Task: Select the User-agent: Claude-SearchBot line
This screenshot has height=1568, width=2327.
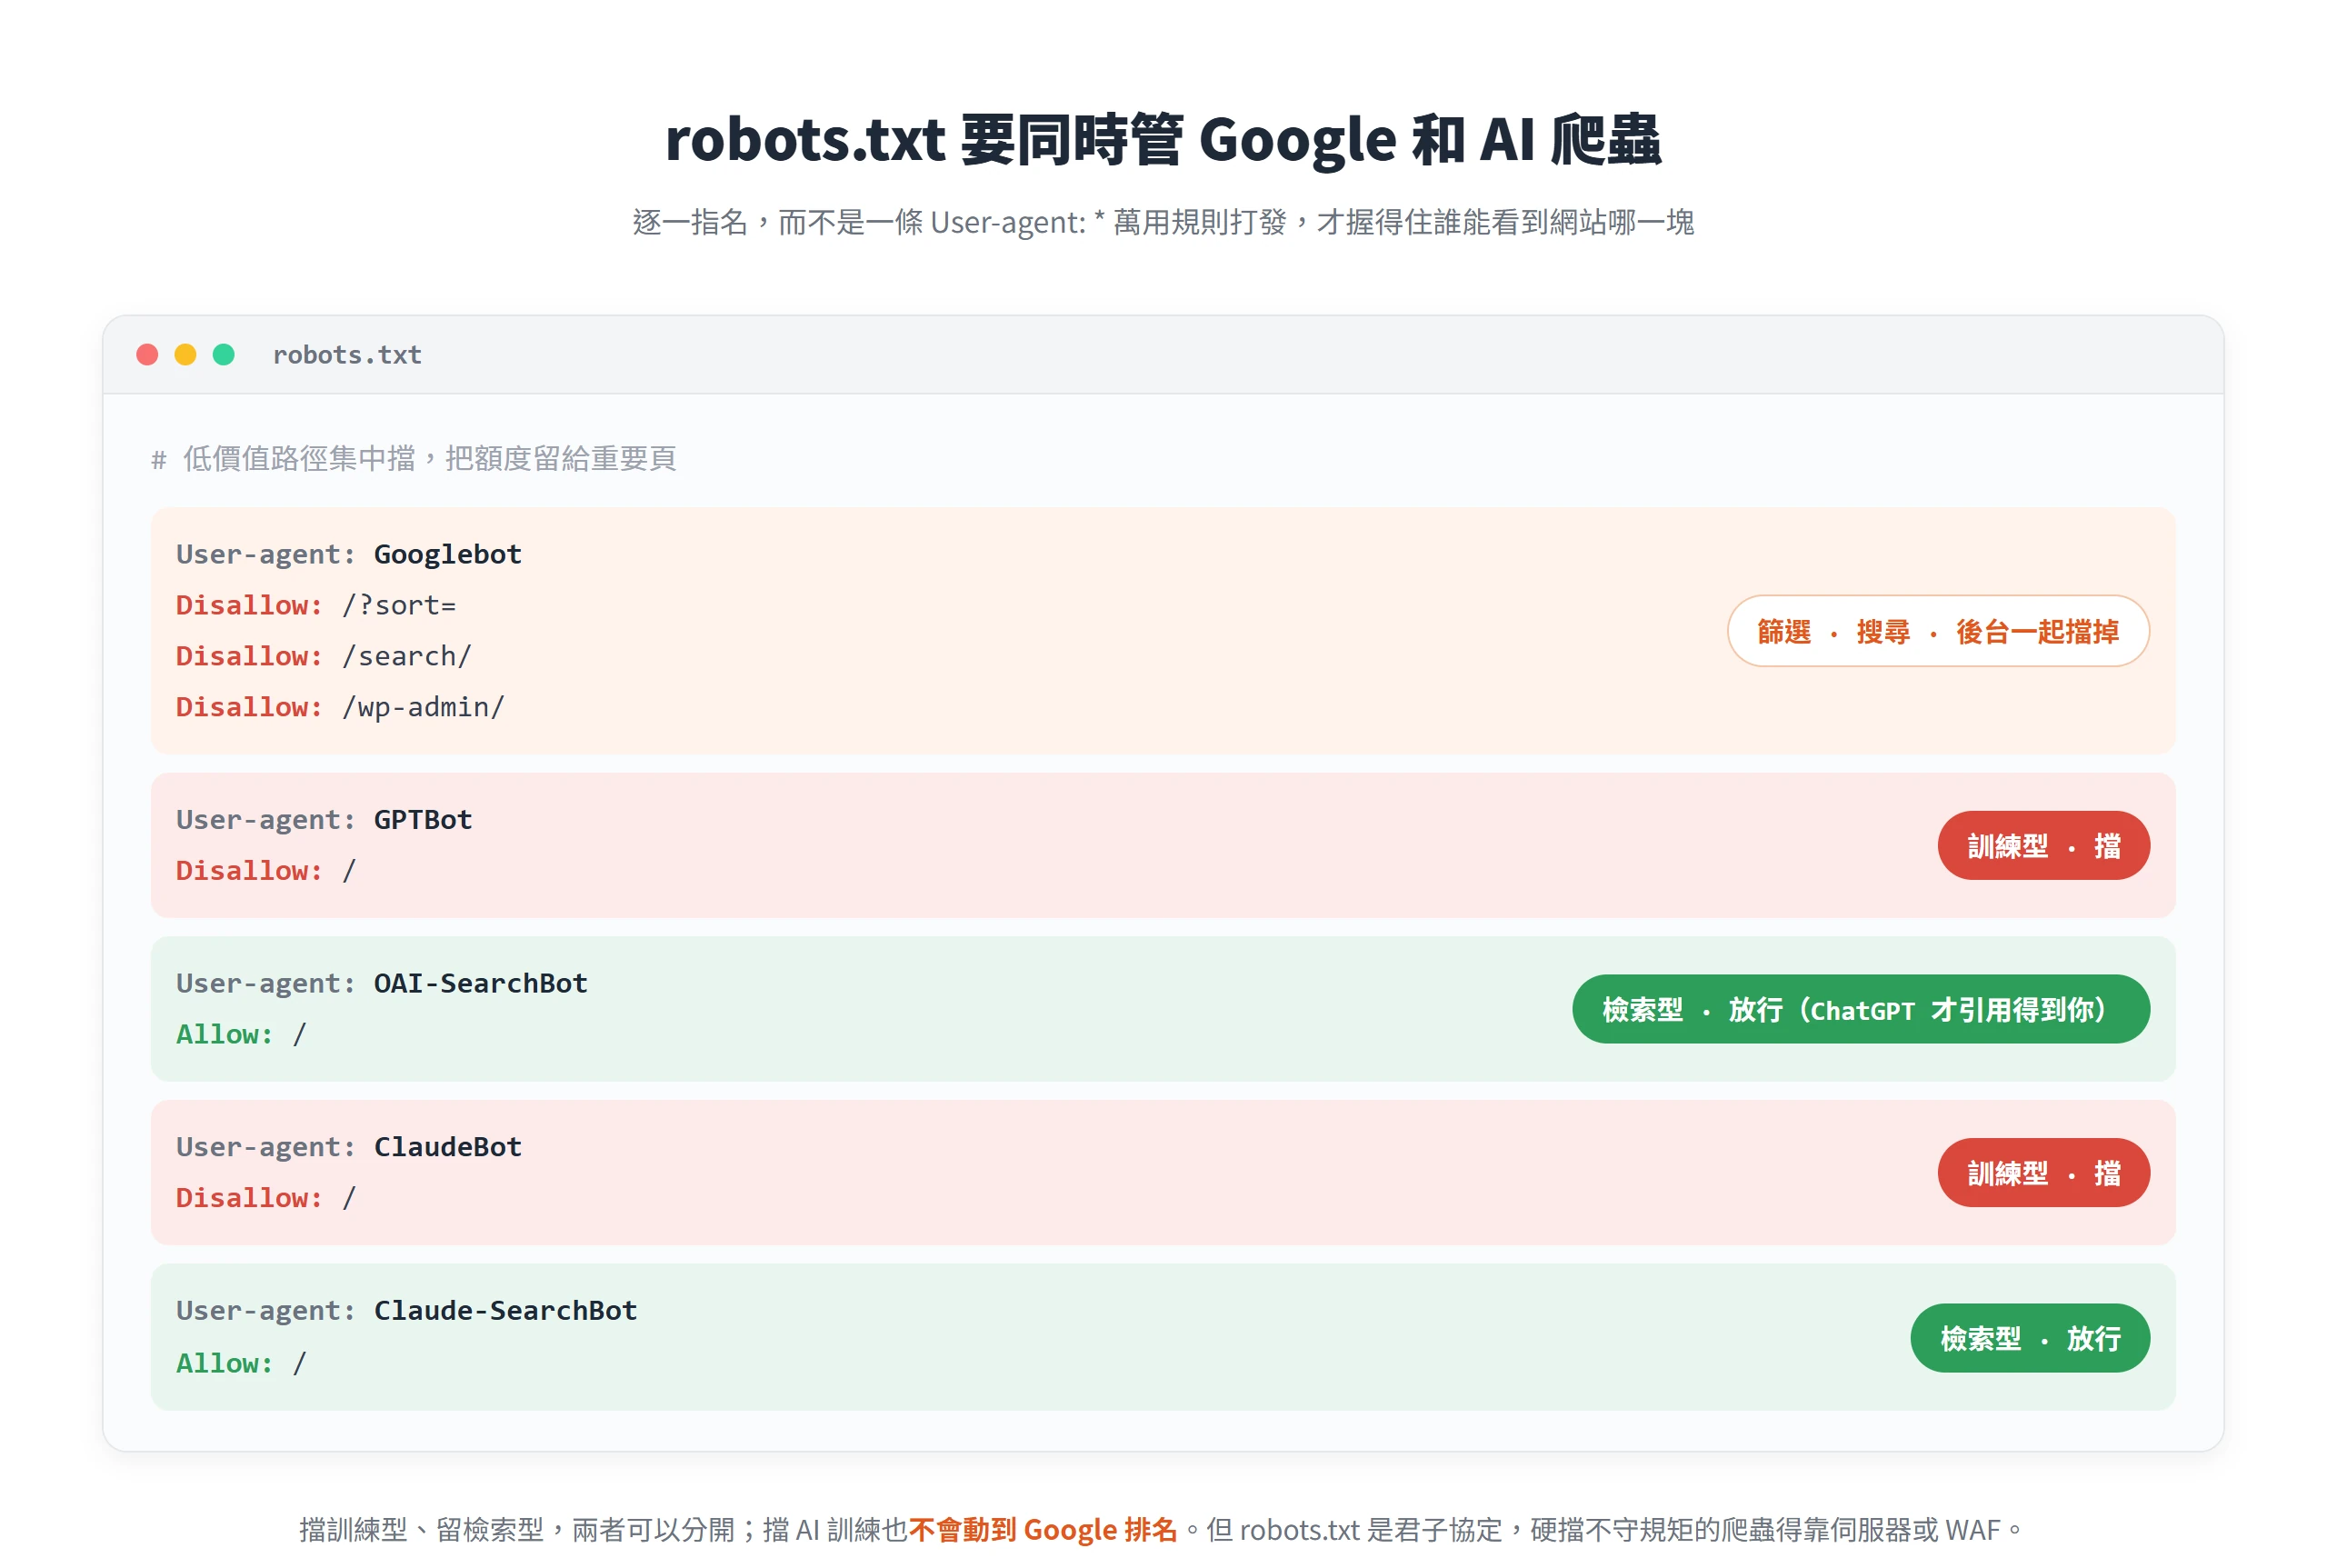Action: (x=407, y=1311)
